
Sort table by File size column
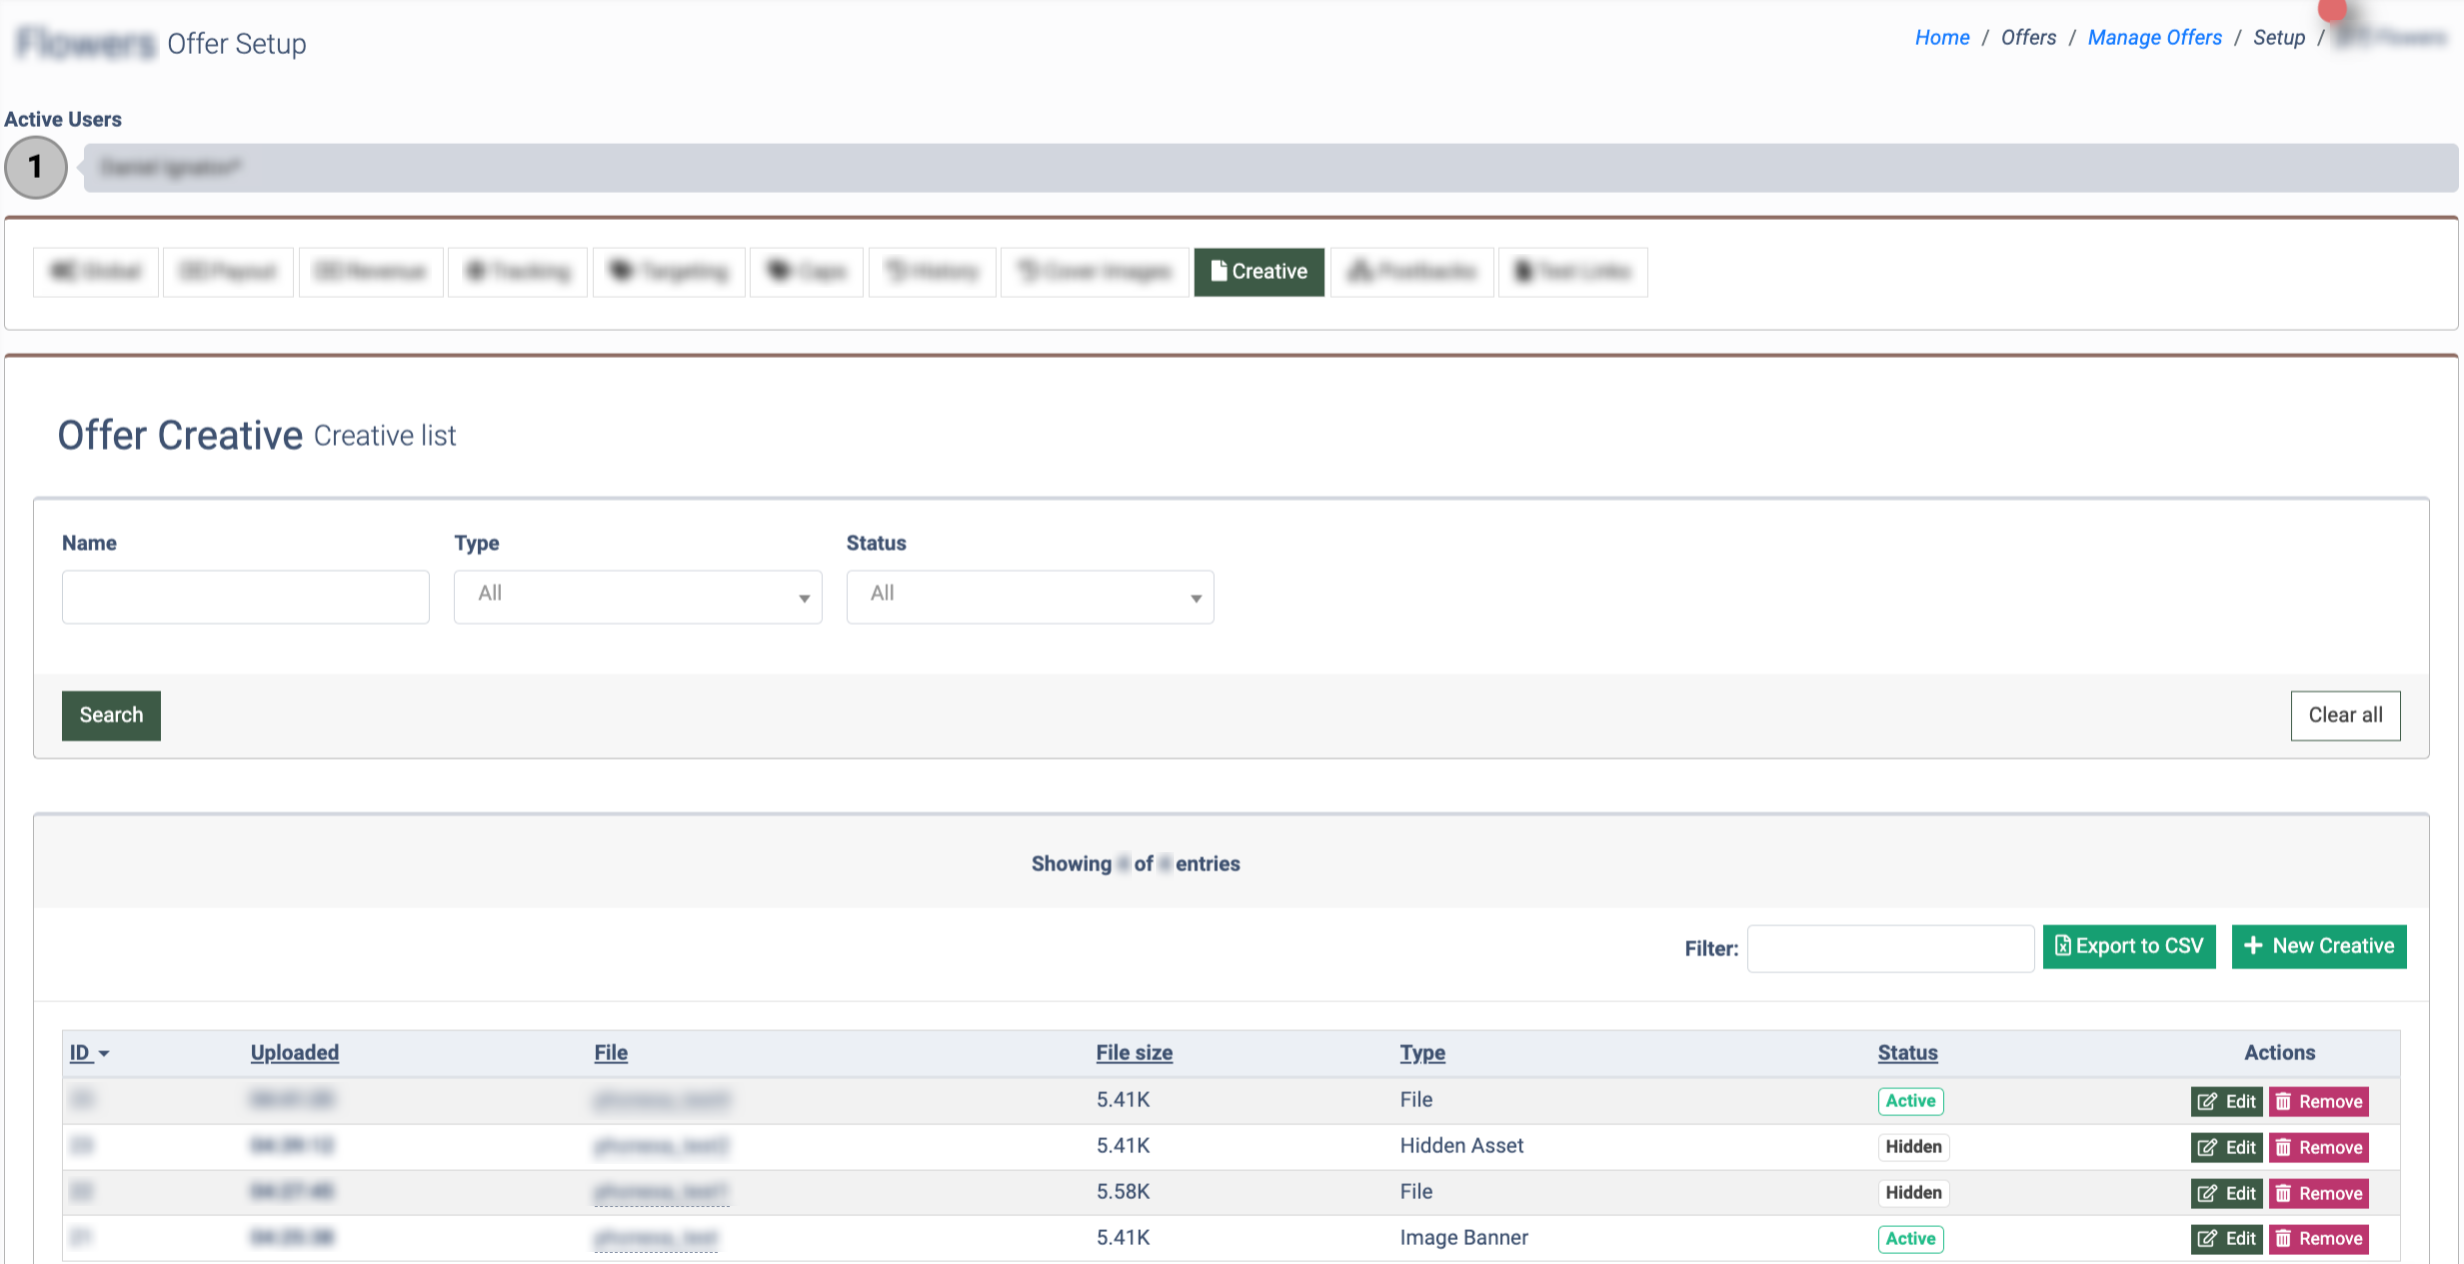tap(1133, 1052)
